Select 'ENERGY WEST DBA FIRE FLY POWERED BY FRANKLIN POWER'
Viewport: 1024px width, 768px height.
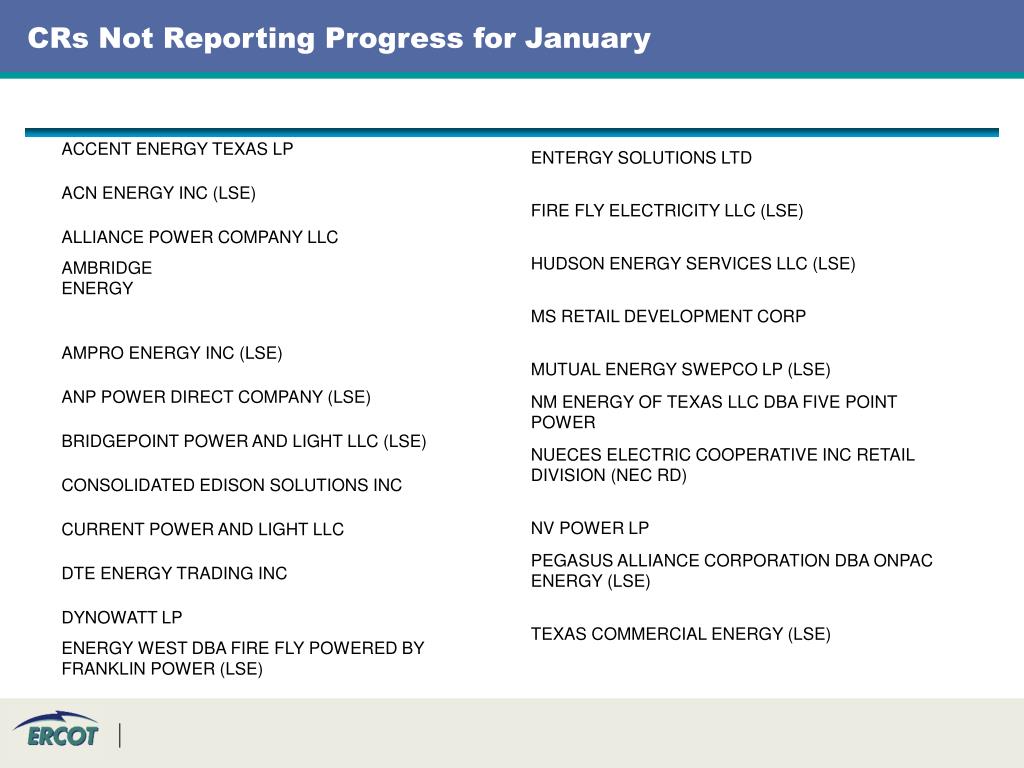coord(243,658)
